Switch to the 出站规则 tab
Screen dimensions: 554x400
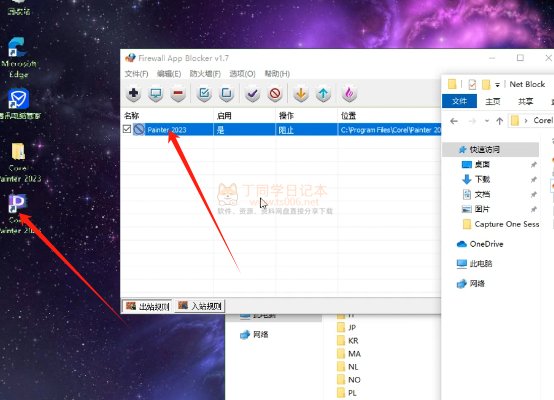tap(147, 306)
